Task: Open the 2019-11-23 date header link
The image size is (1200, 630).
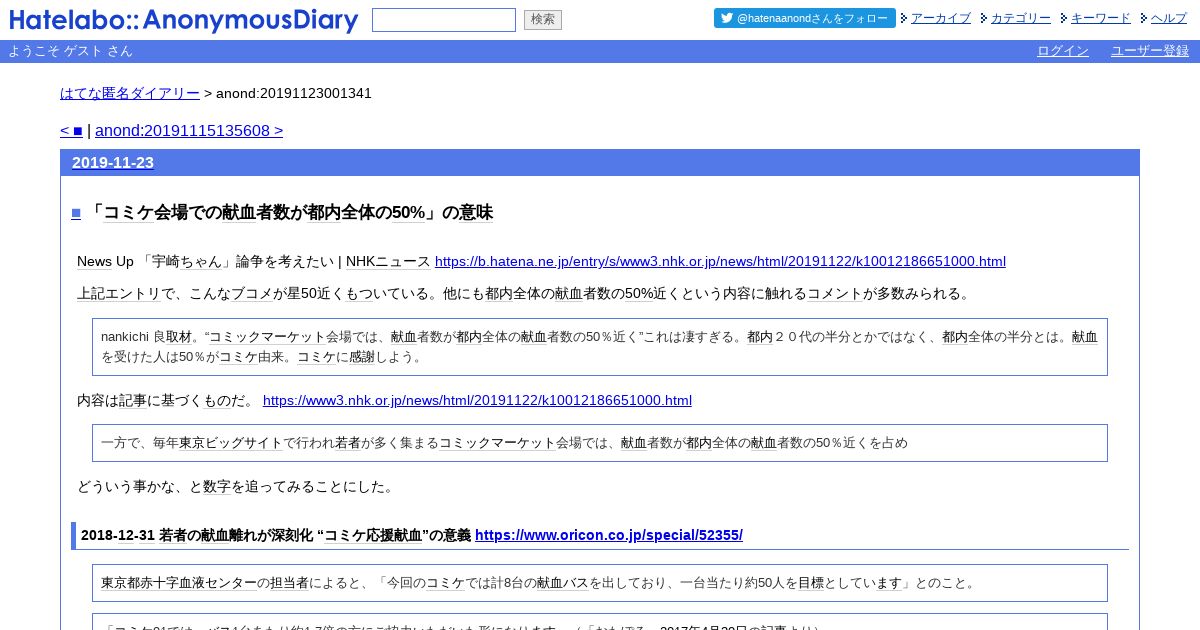Action: coord(113,162)
